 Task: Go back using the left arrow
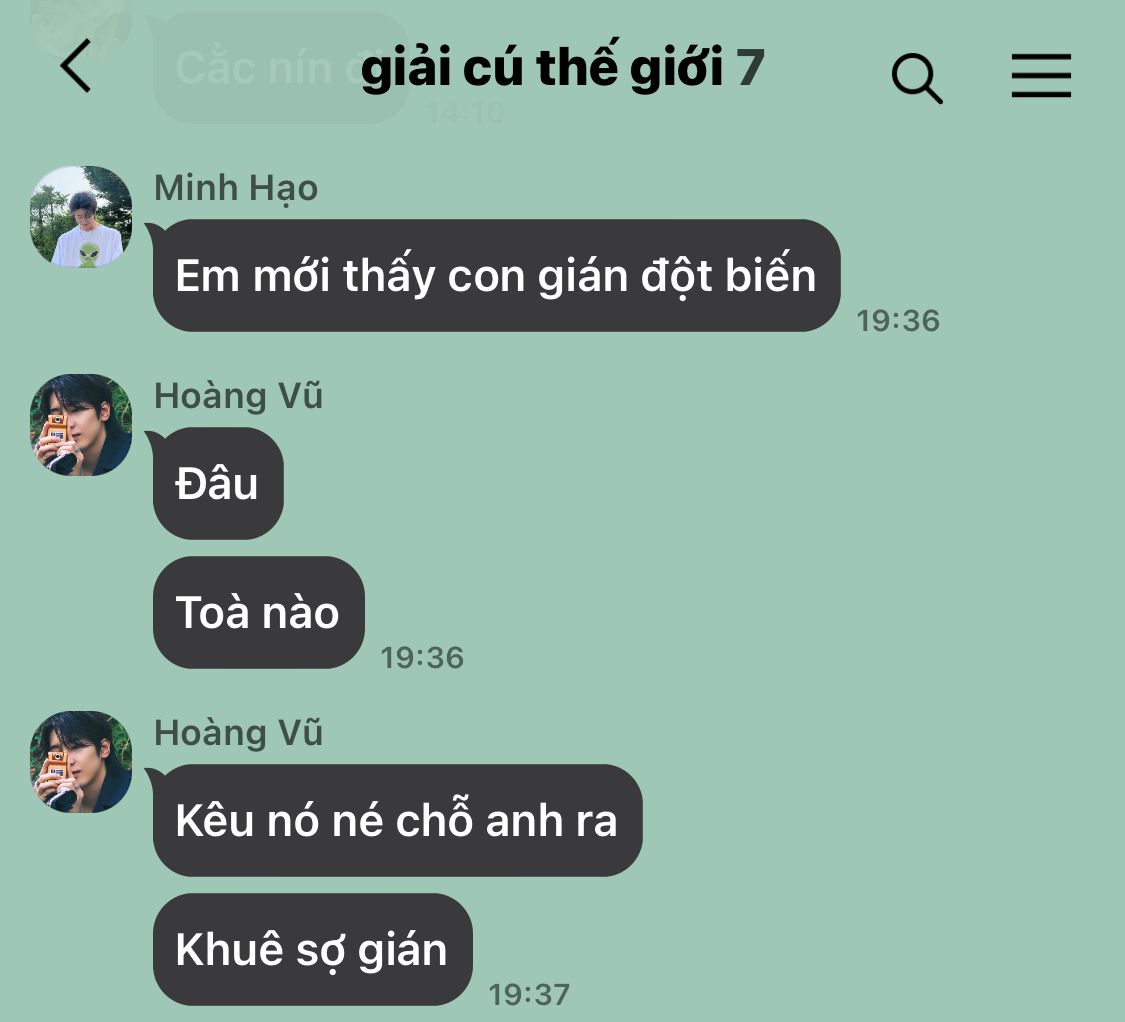[76, 66]
